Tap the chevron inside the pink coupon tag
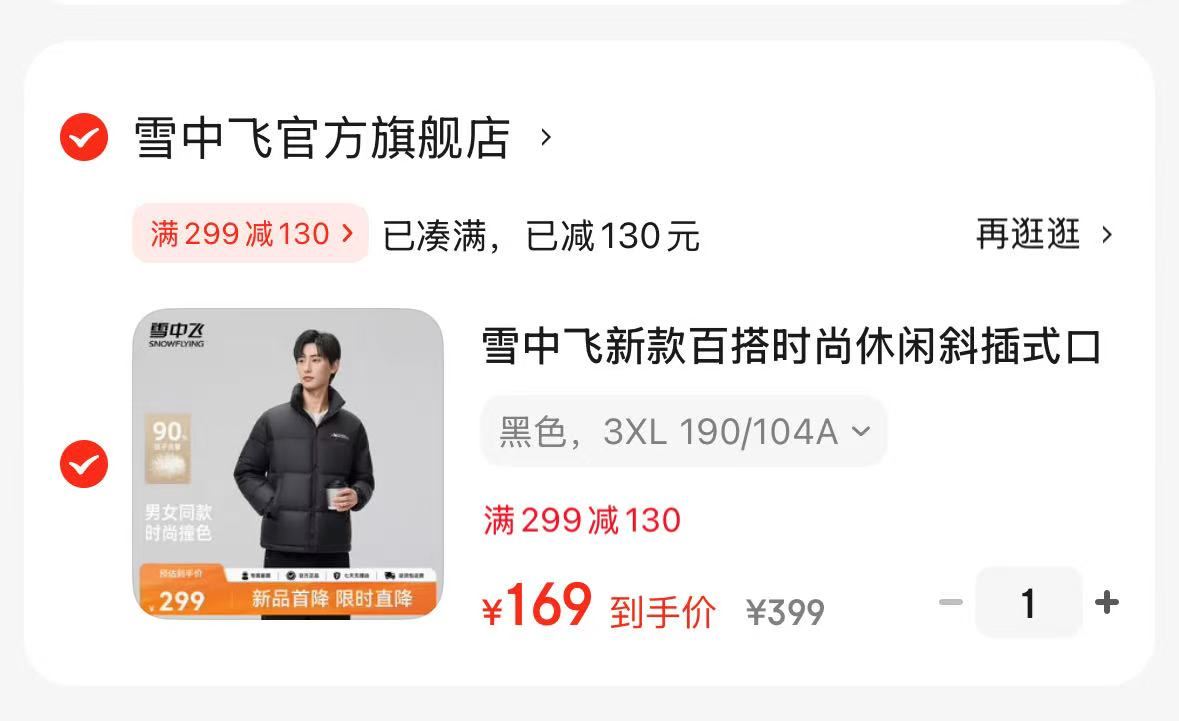This screenshot has width=1179, height=721. point(347,233)
